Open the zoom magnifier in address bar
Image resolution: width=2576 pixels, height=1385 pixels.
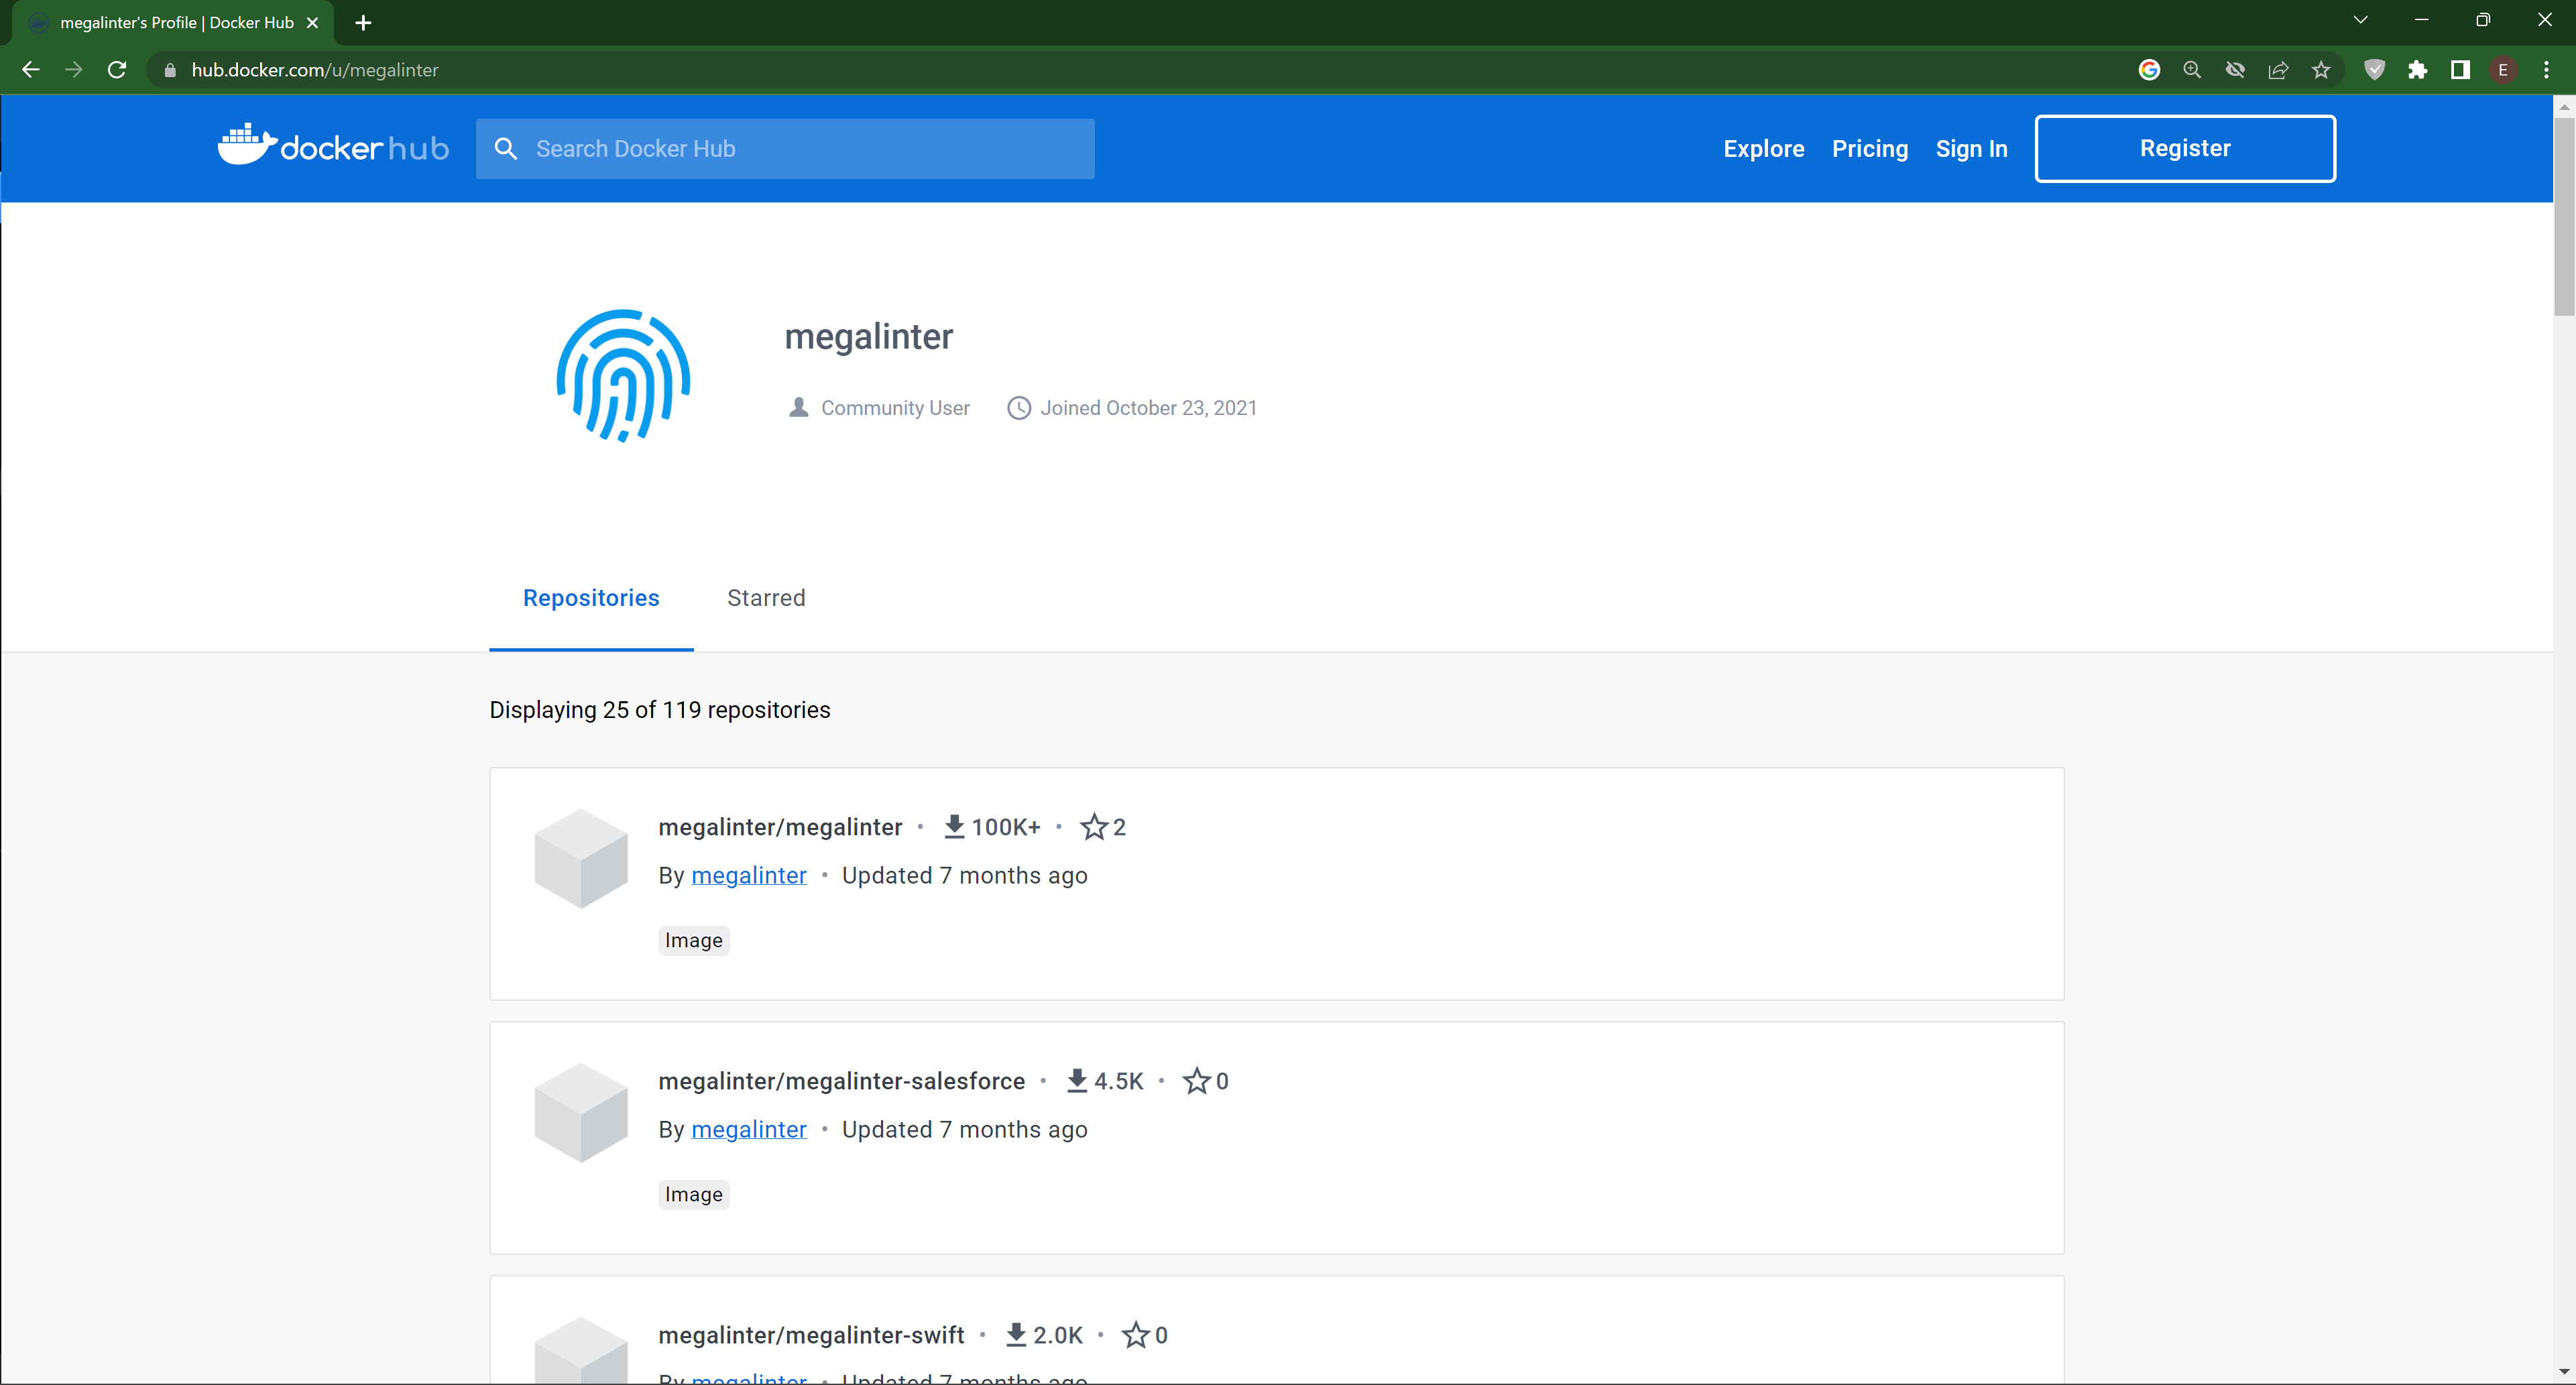pyautogui.click(x=2192, y=70)
